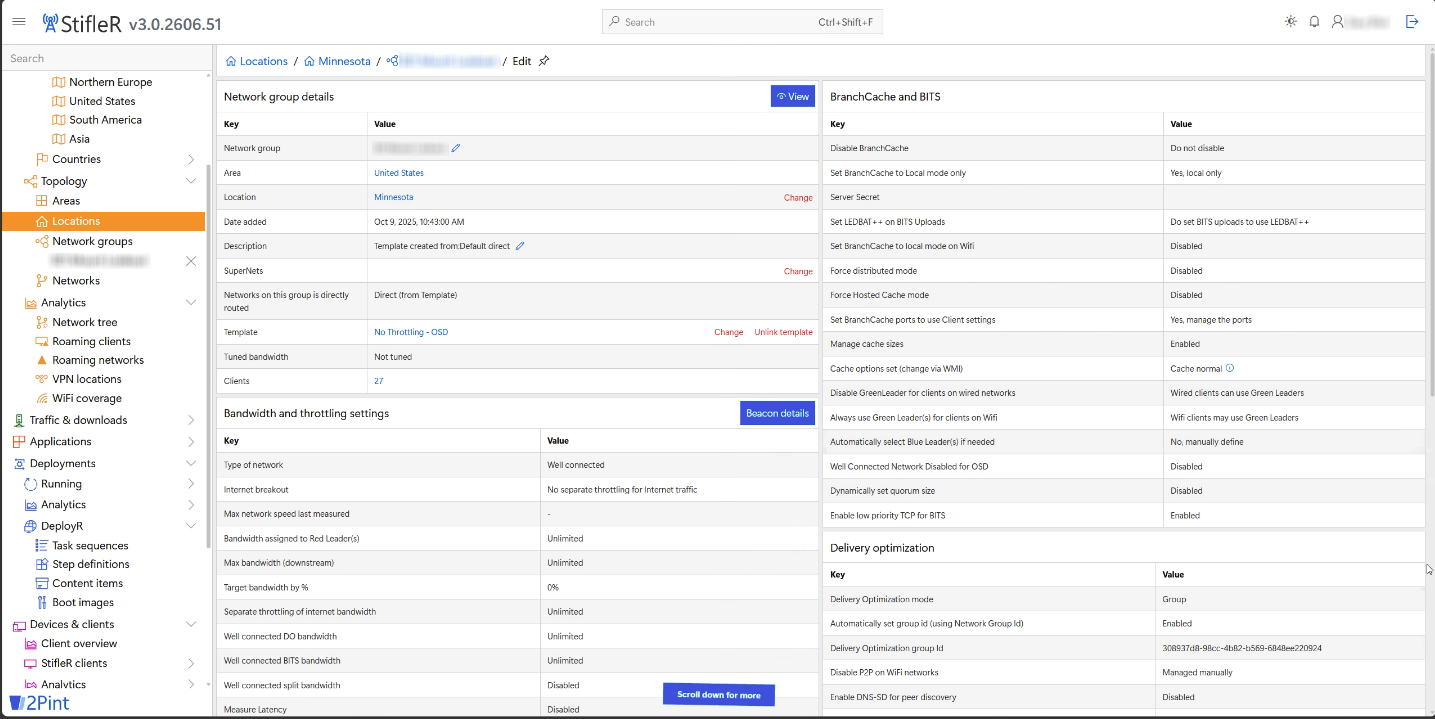Click the Roaming networks warning triangle icon
Image resolution: width=1435 pixels, height=719 pixels.
[x=42, y=360]
